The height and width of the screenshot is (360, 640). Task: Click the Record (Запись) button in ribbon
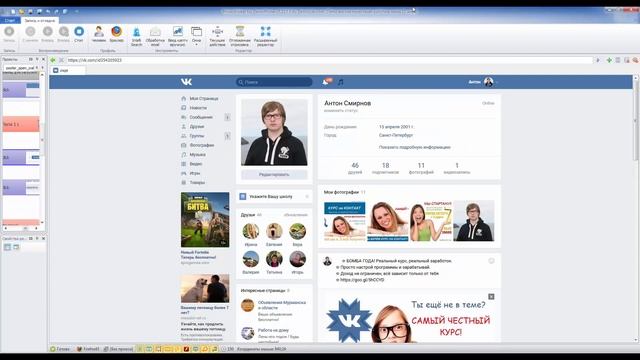point(9,34)
